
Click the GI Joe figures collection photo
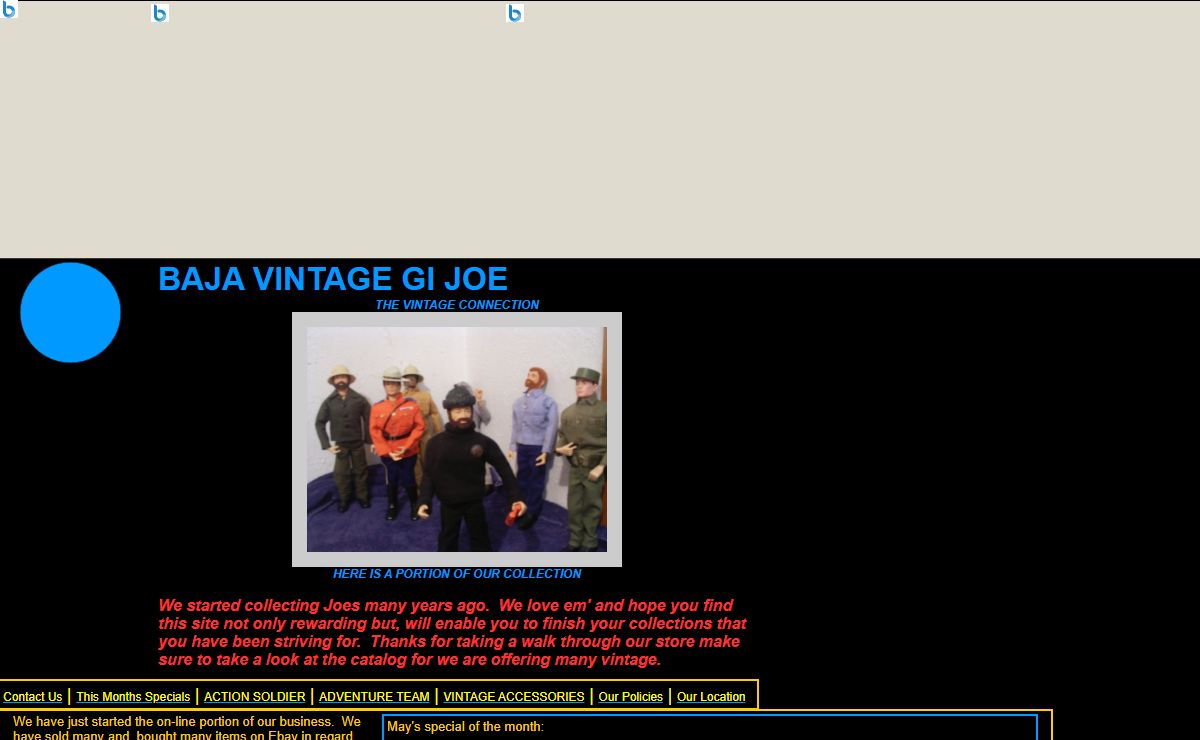(457, 439)
